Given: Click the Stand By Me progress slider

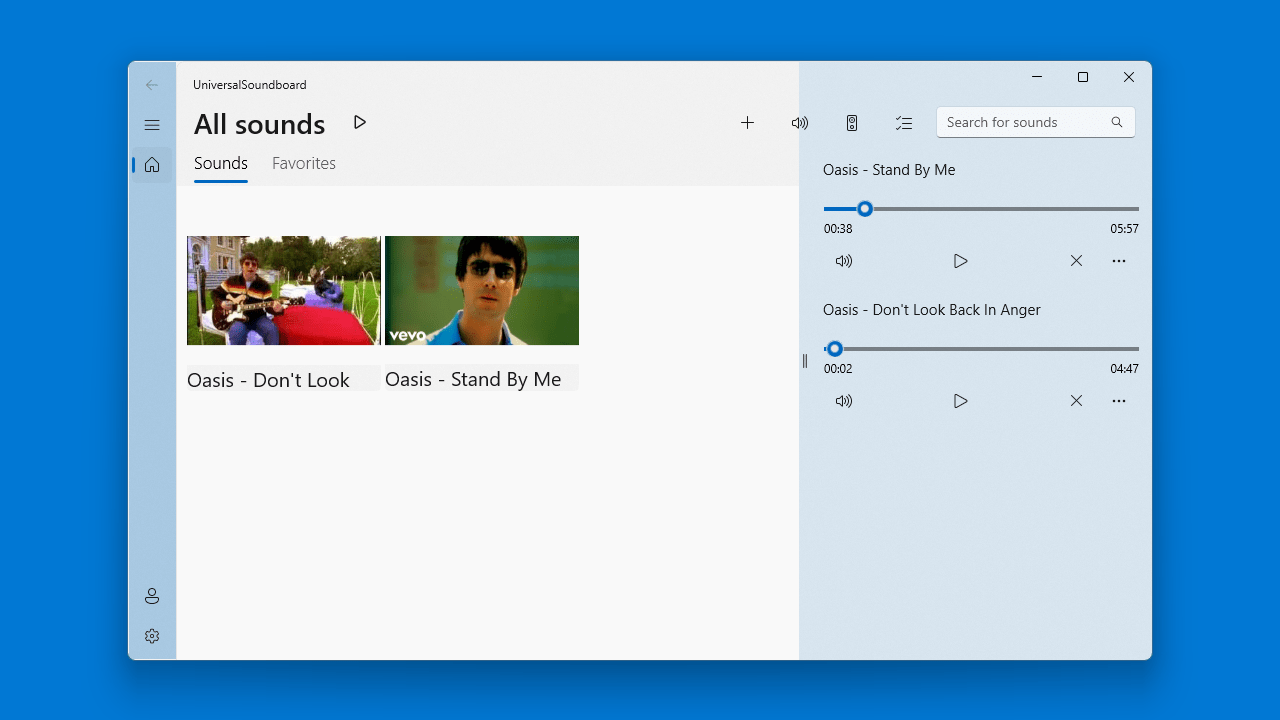Looking at the screenshot, I should click(x=981, y=209).
